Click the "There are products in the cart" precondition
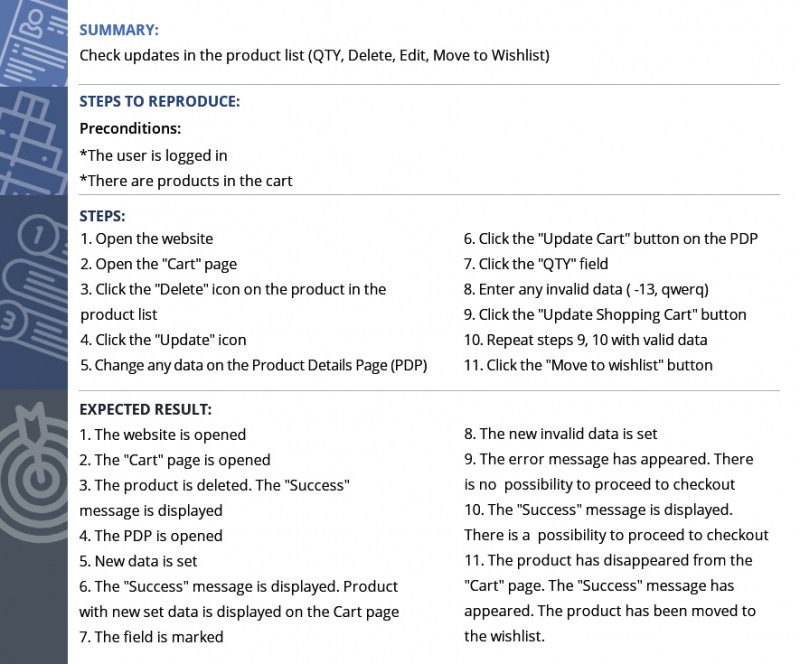800x664 pixels. pos(186,180)
